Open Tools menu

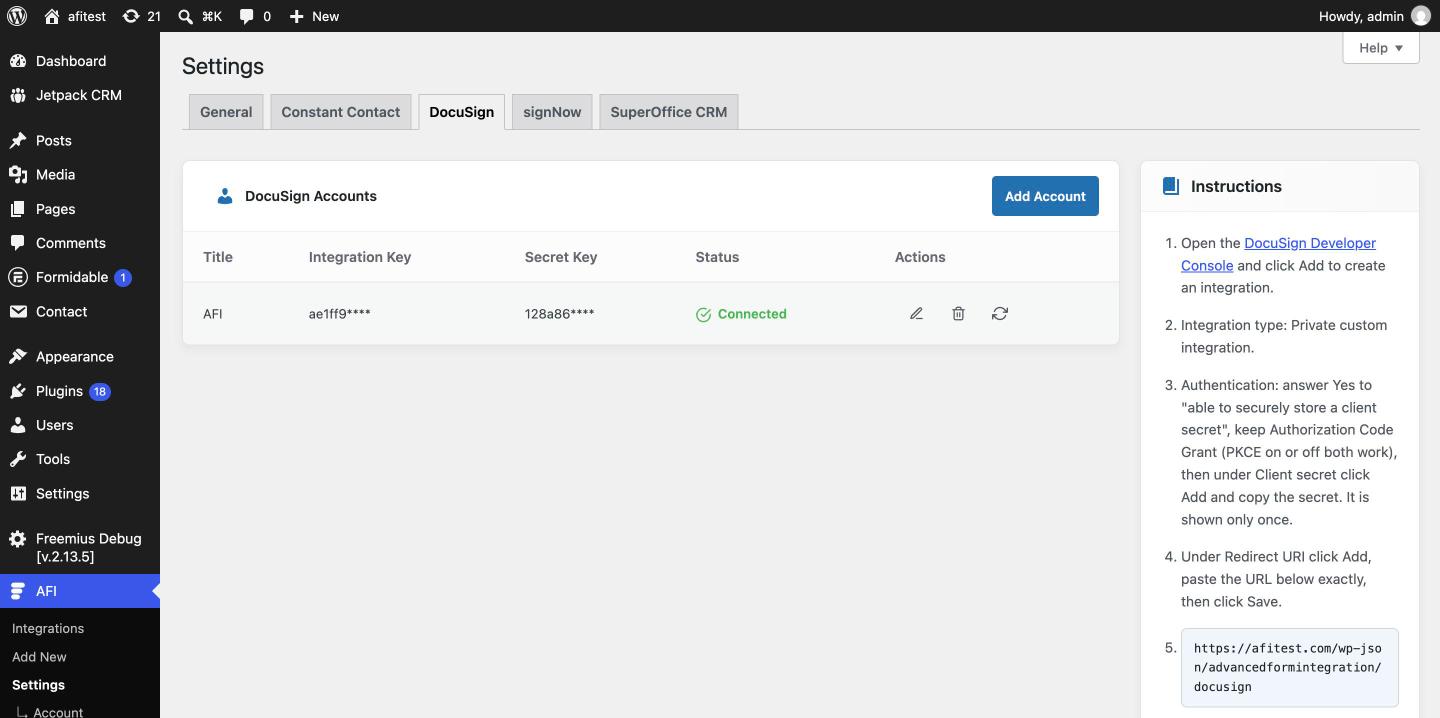80,459
